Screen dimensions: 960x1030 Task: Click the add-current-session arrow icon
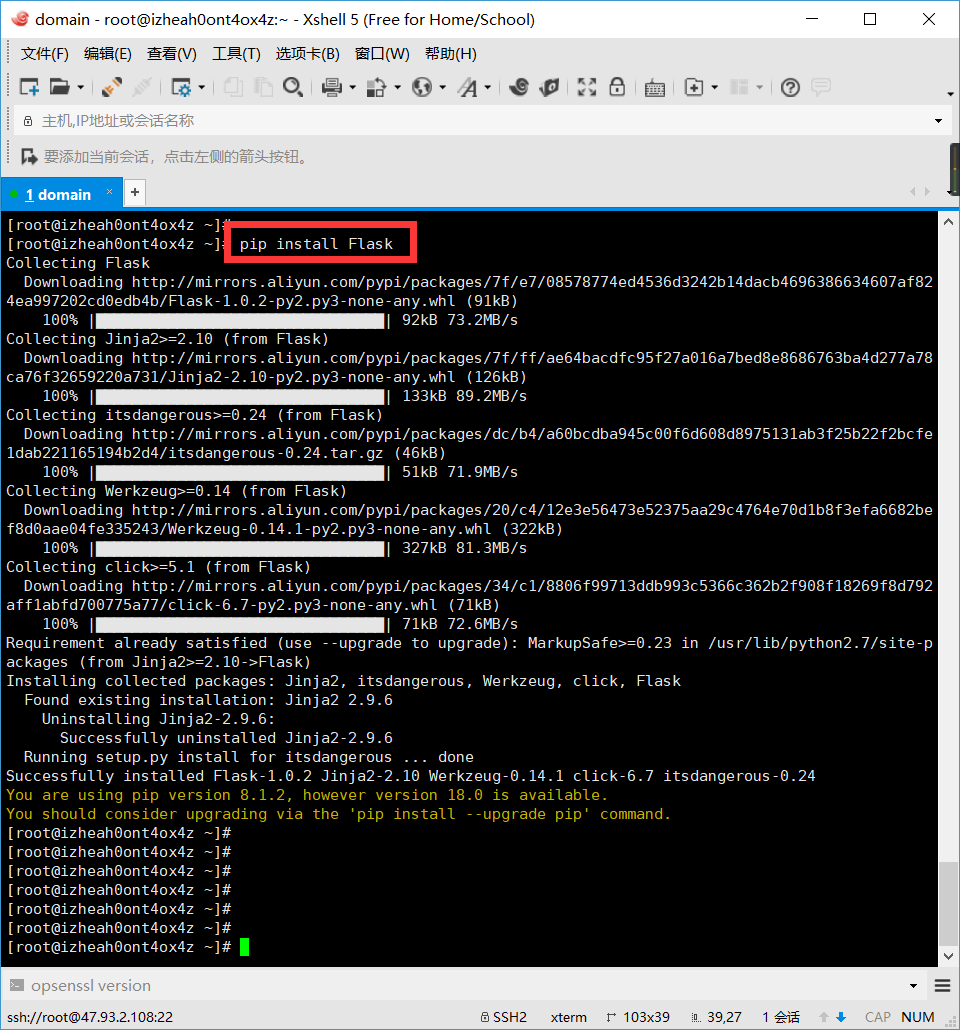tap(29, 156)
